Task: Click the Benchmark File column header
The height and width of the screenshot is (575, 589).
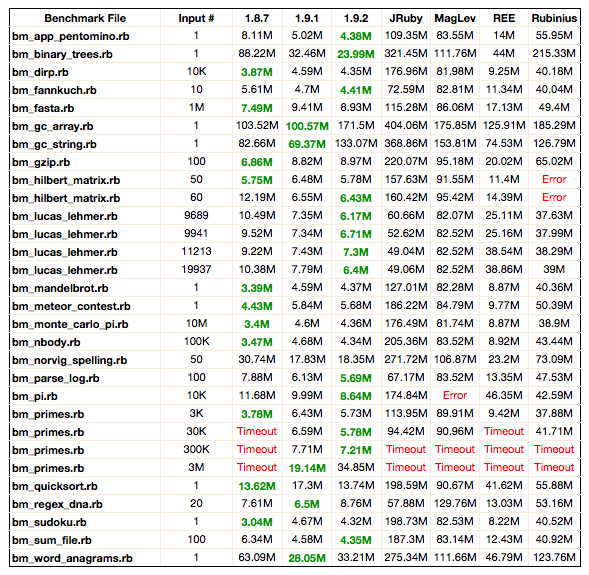Action: (85, 18)
